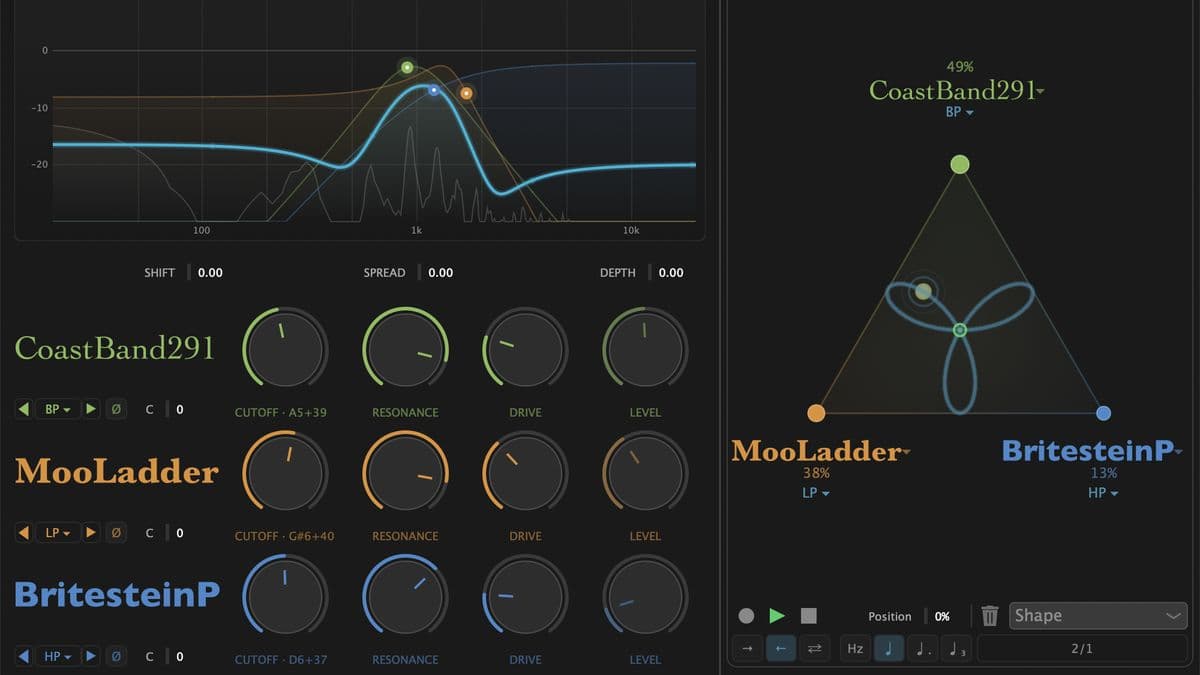Click the blue BritesteinP cutoff knob
1200x675 pixels.
285,596
